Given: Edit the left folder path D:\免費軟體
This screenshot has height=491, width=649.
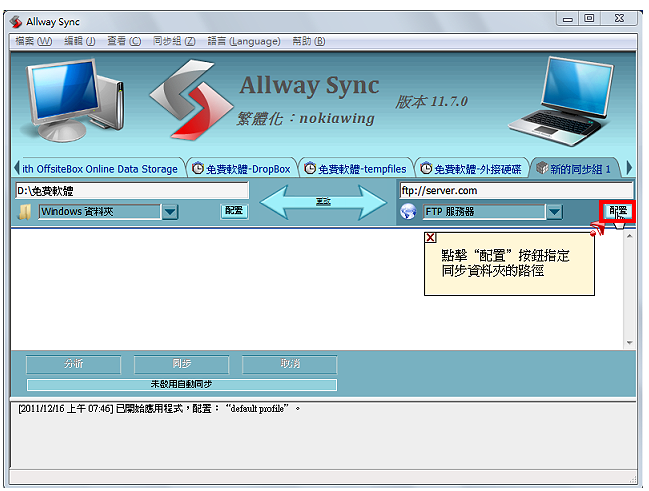Looking at the screenshot, I should pos(132,190).
